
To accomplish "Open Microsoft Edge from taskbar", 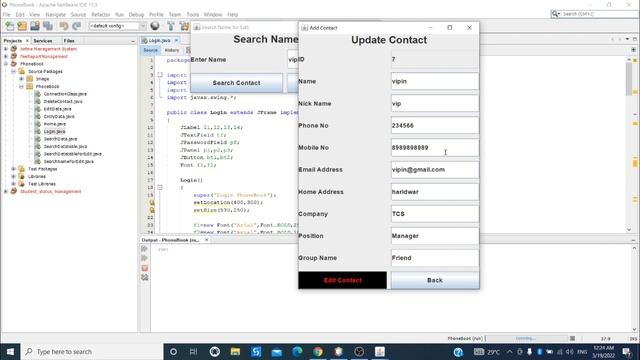I will (x=297, y=351).
